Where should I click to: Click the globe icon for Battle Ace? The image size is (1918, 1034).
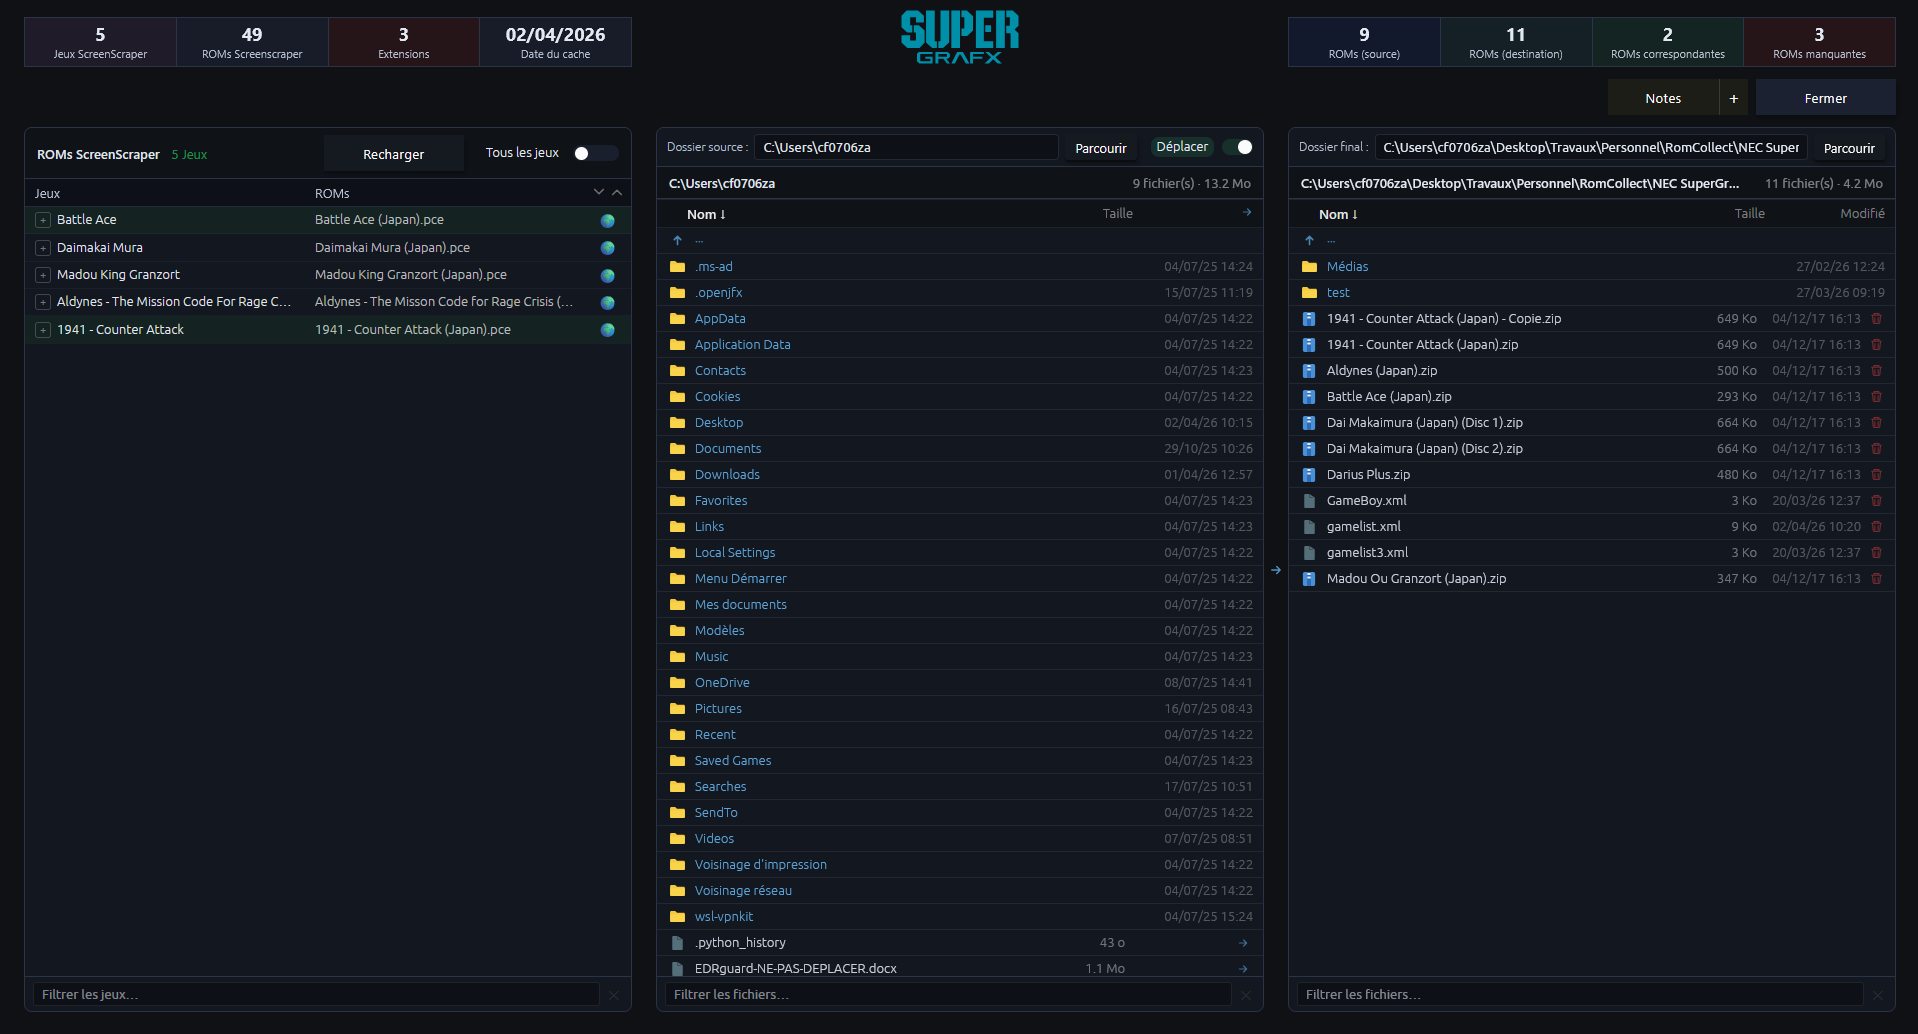607,220
